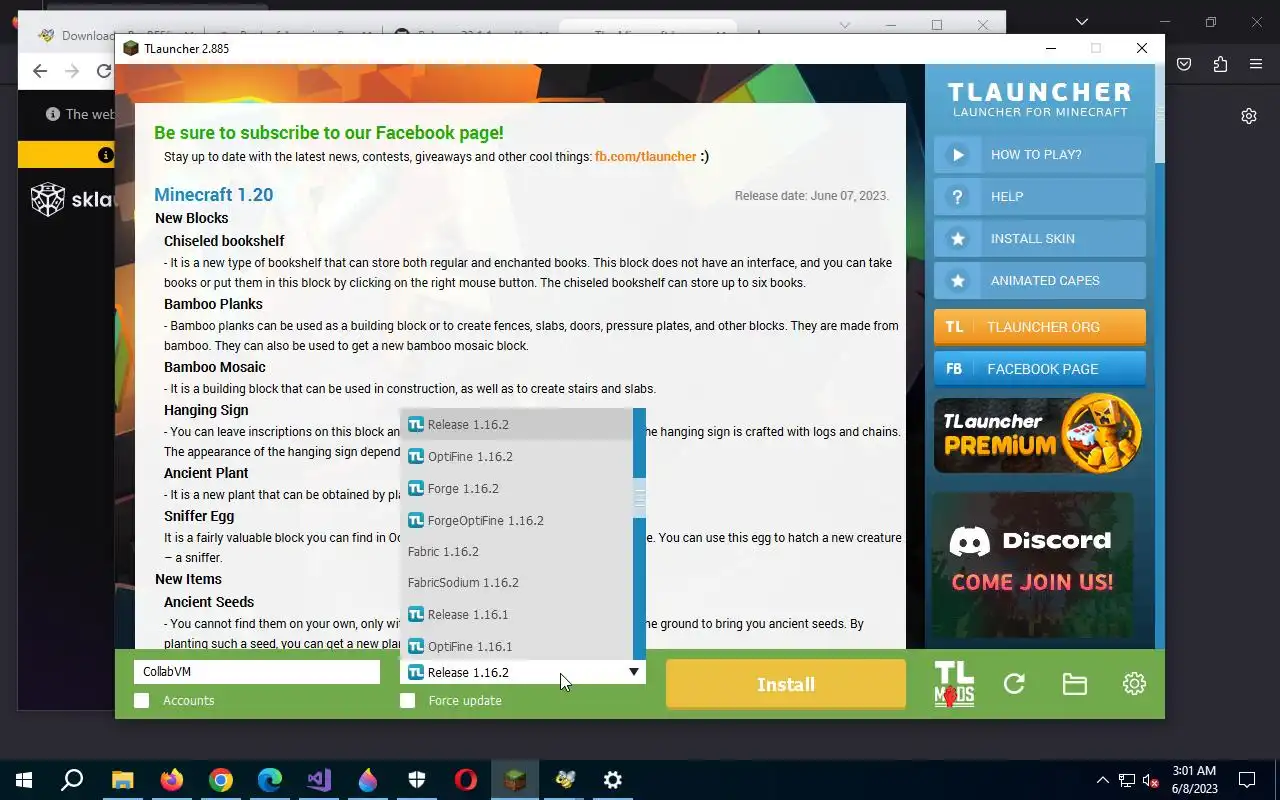
Task: Click the FB icon on Facebook Page button
Action: click(x=954, y=369)
